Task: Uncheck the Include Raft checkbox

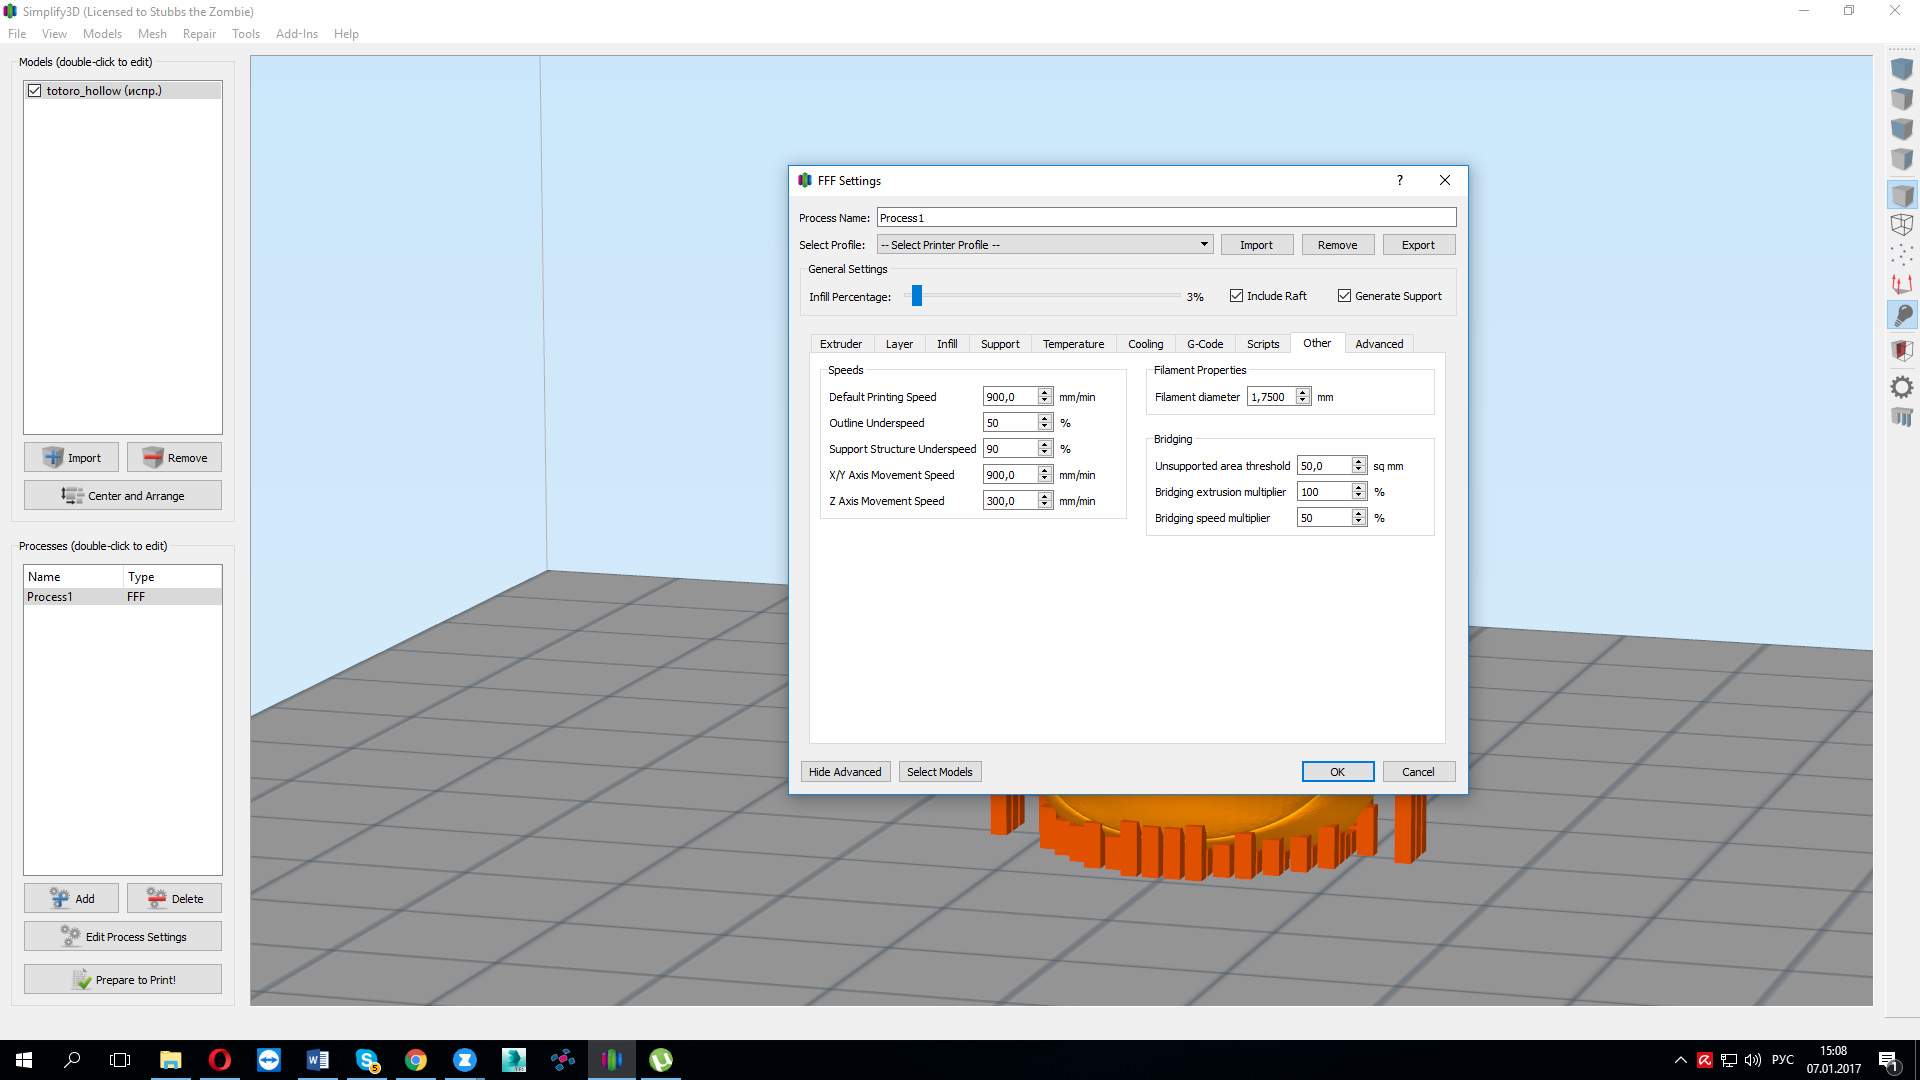Action: pyautogui.click(x=1237, y=296)
